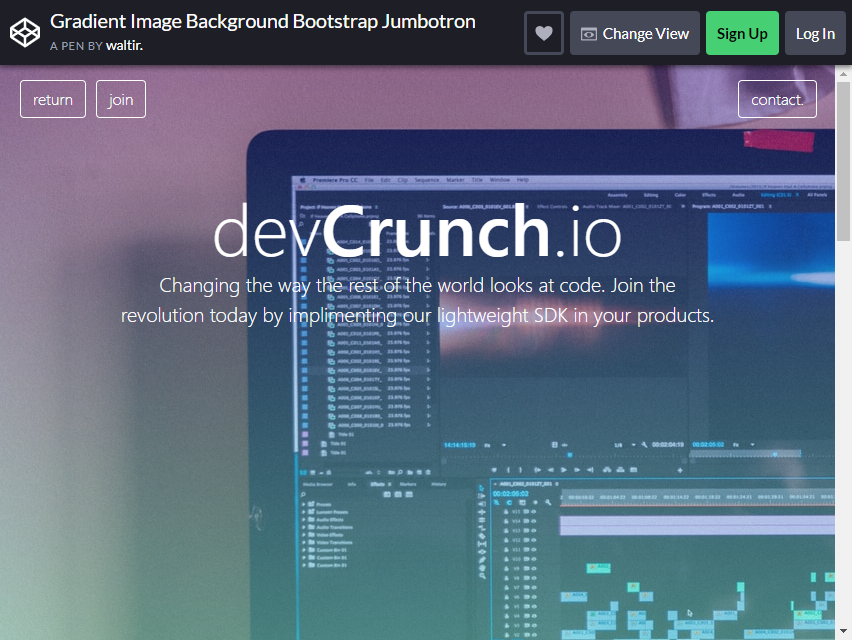The width and height of the screenshot is (852, 640).
Task: Love this pen with the heart icon
Action: point(544,33)
